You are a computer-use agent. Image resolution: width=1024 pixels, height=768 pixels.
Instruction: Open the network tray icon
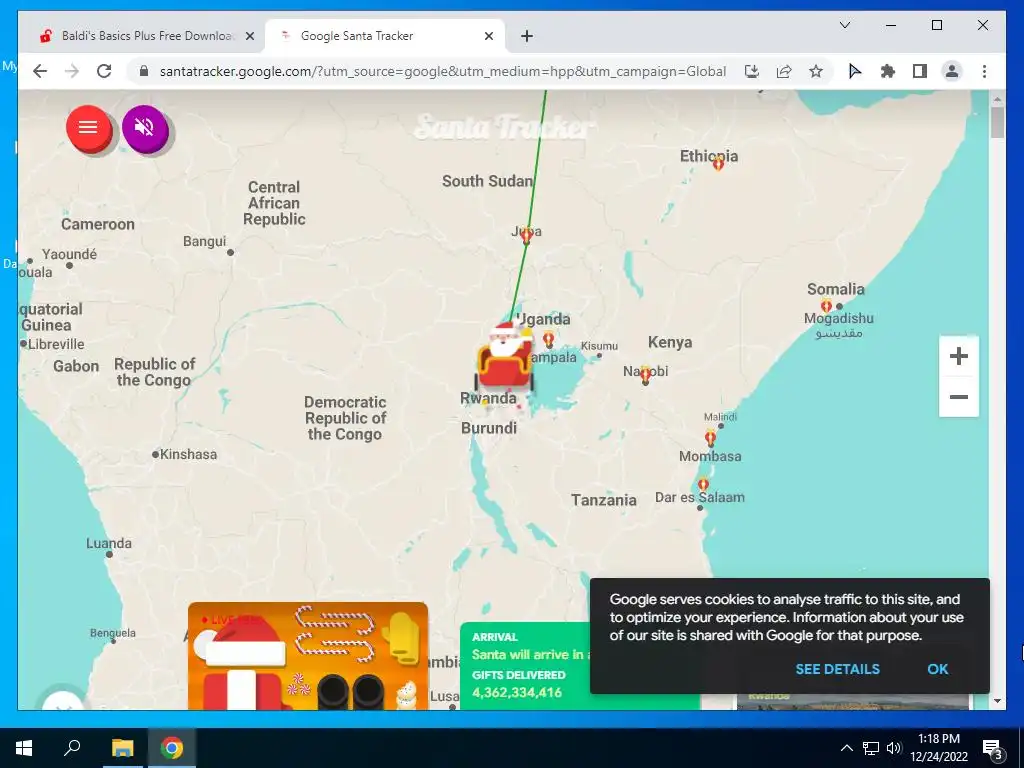click(x=871, y=748)
